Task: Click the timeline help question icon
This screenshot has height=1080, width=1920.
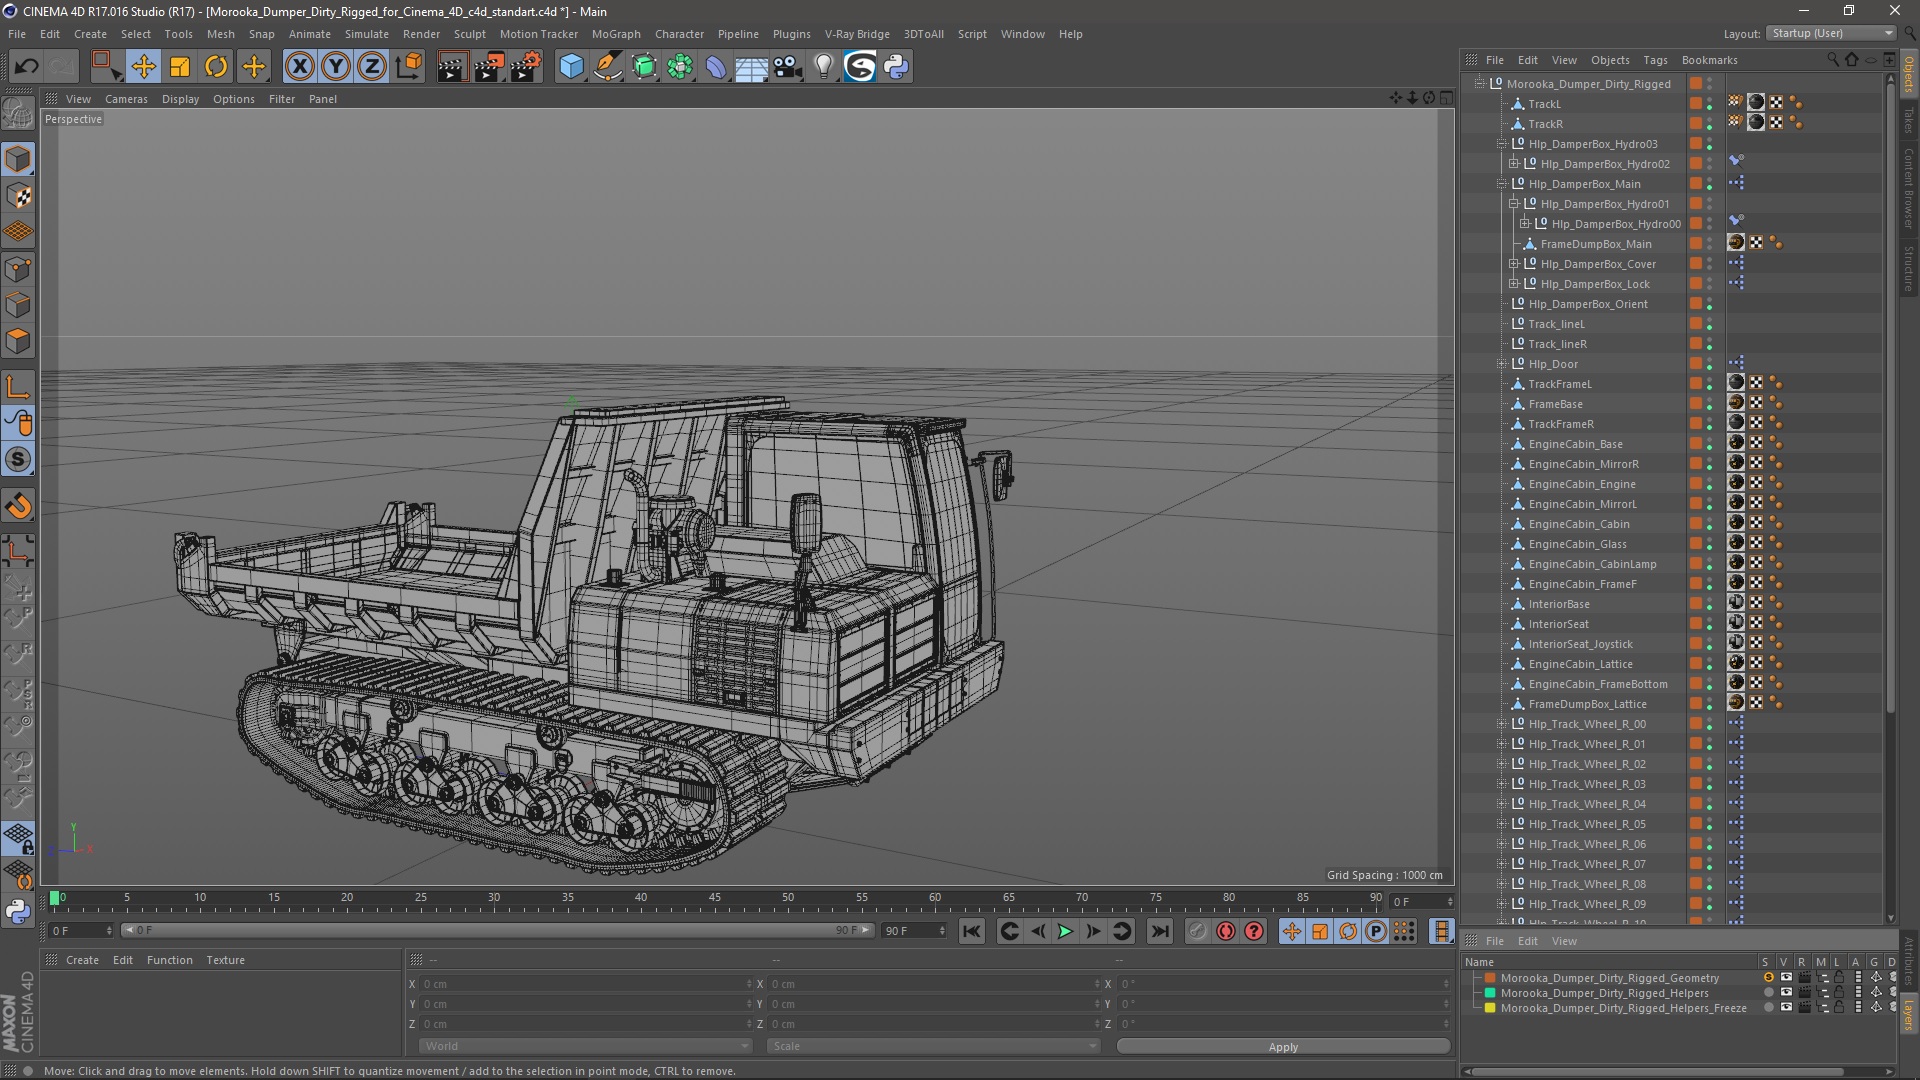Action: (x=1254, y=931)
